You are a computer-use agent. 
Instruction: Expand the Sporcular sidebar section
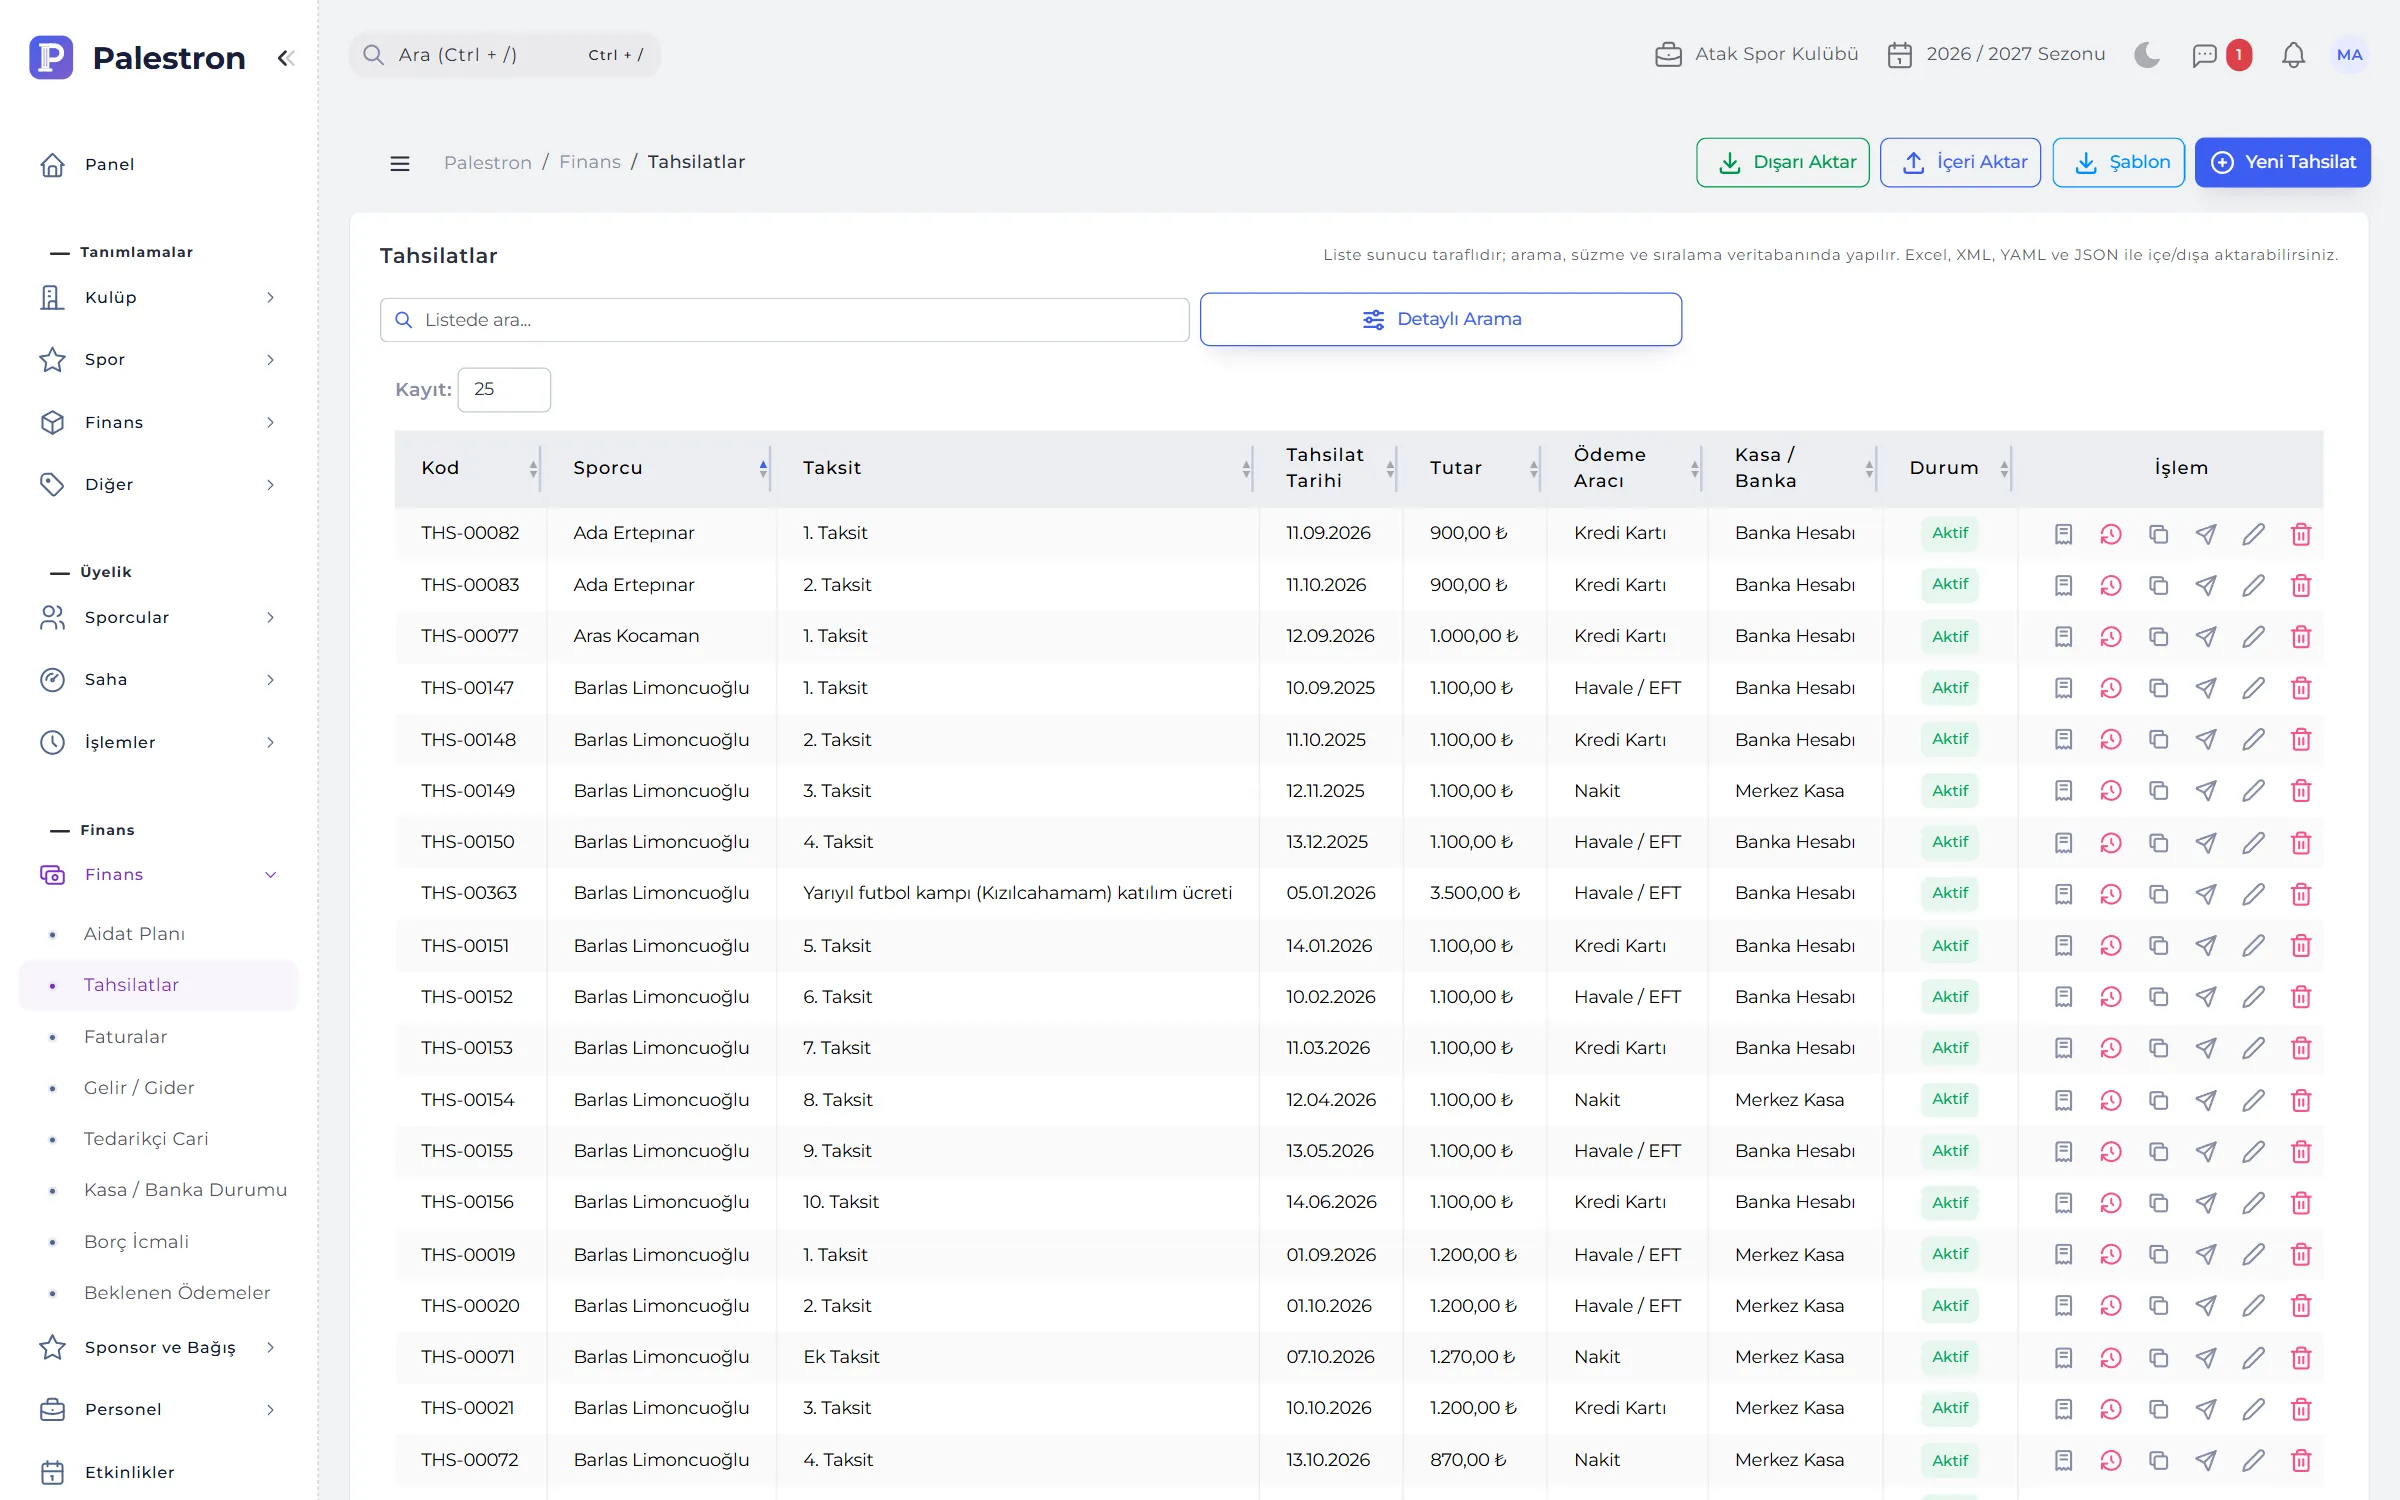(158, 617)
